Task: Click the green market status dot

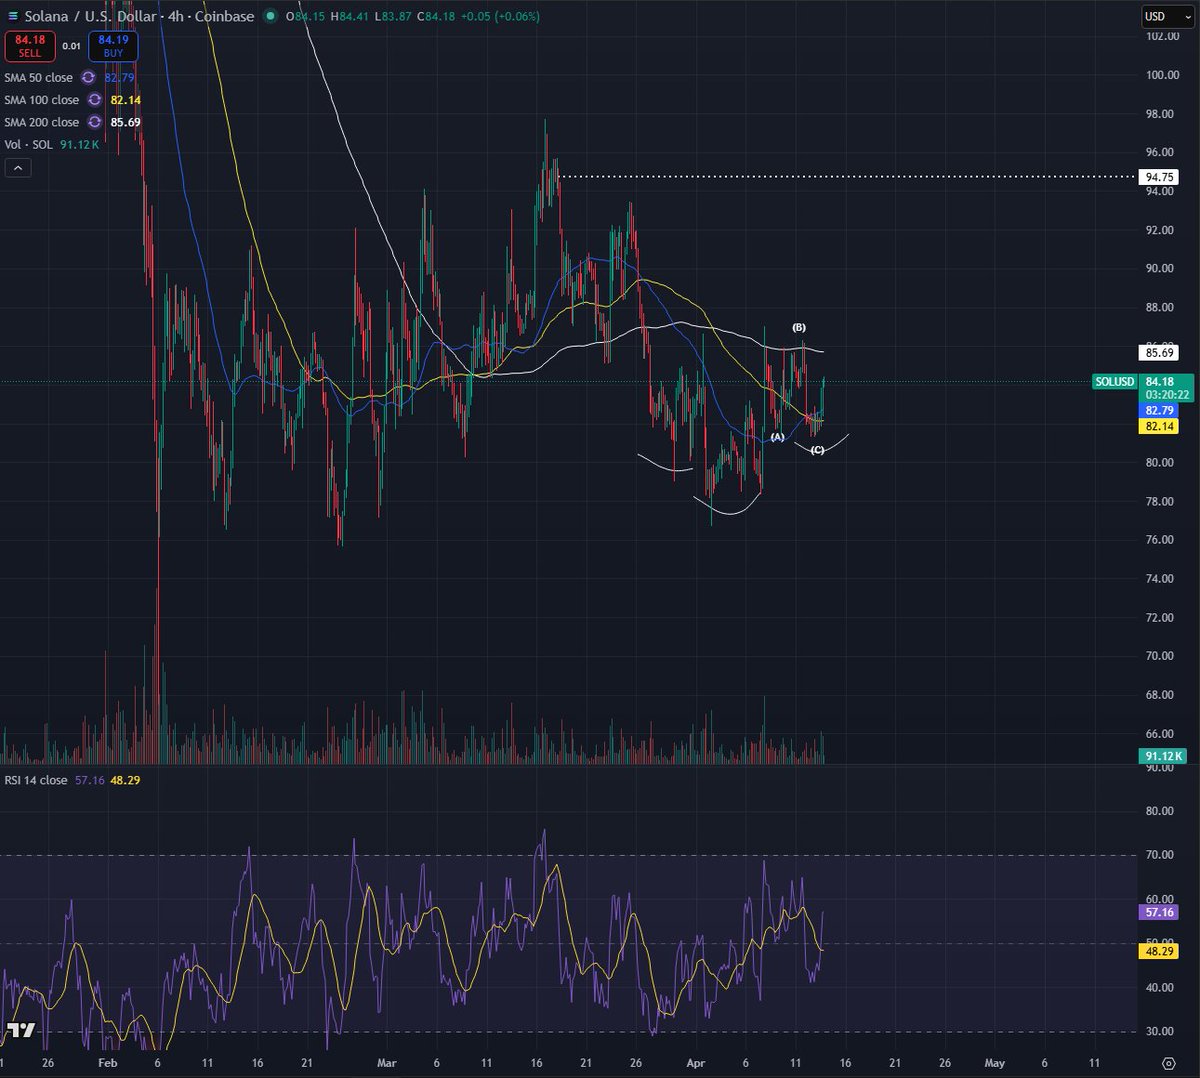Action: (x=271, y=16)
